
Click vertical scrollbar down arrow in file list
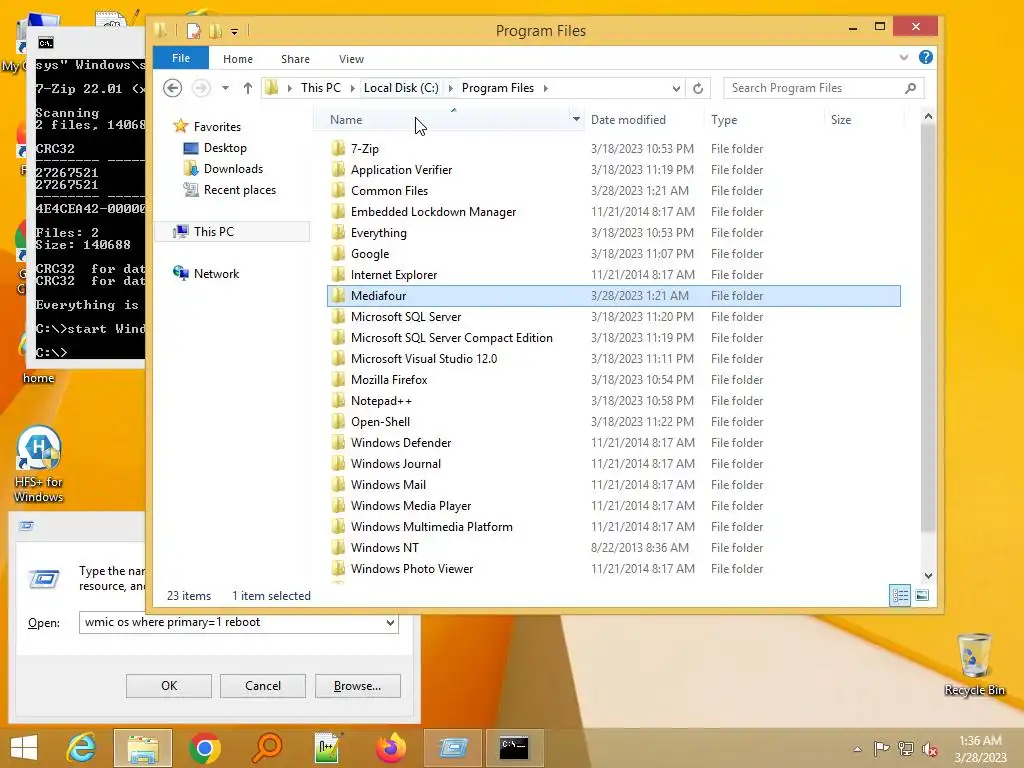click(x=928, y=575)
